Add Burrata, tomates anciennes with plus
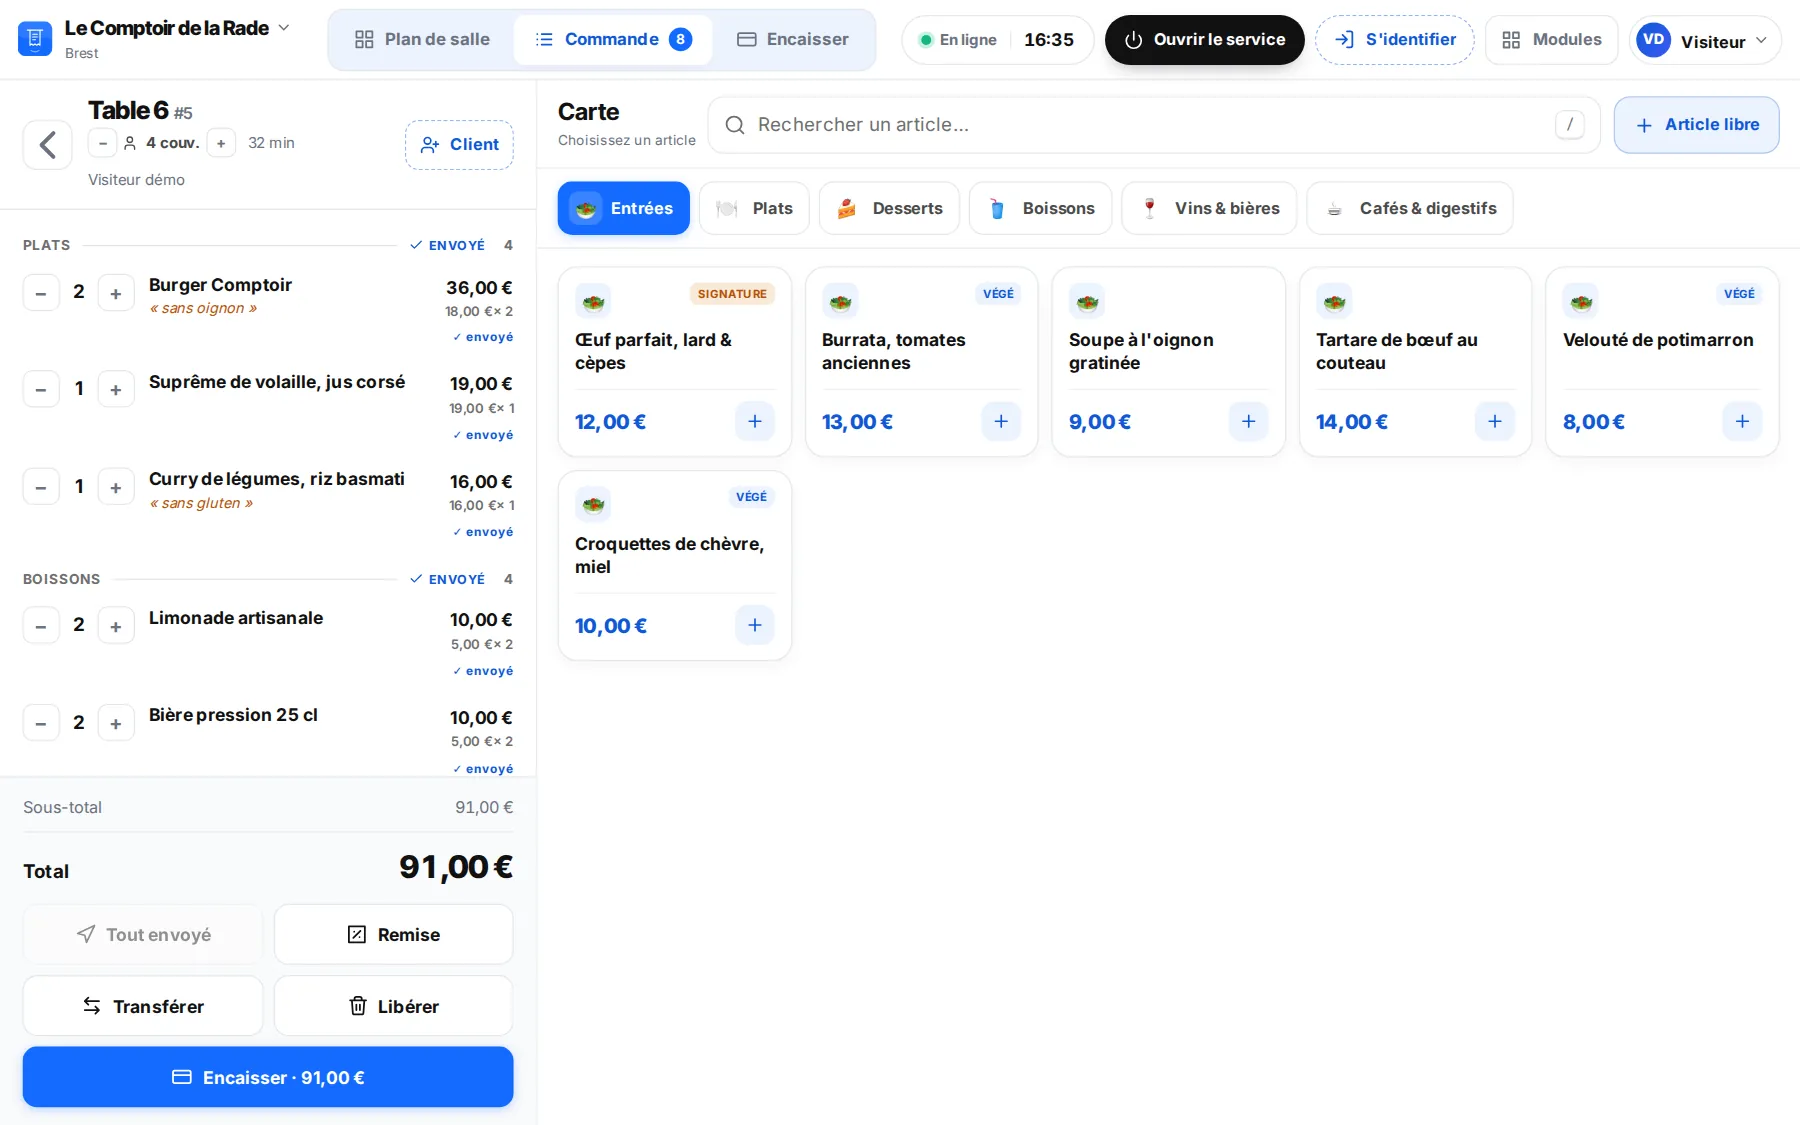Image resolution: width=1800 pixels, height=1125 pixels. pos(1001,421)
